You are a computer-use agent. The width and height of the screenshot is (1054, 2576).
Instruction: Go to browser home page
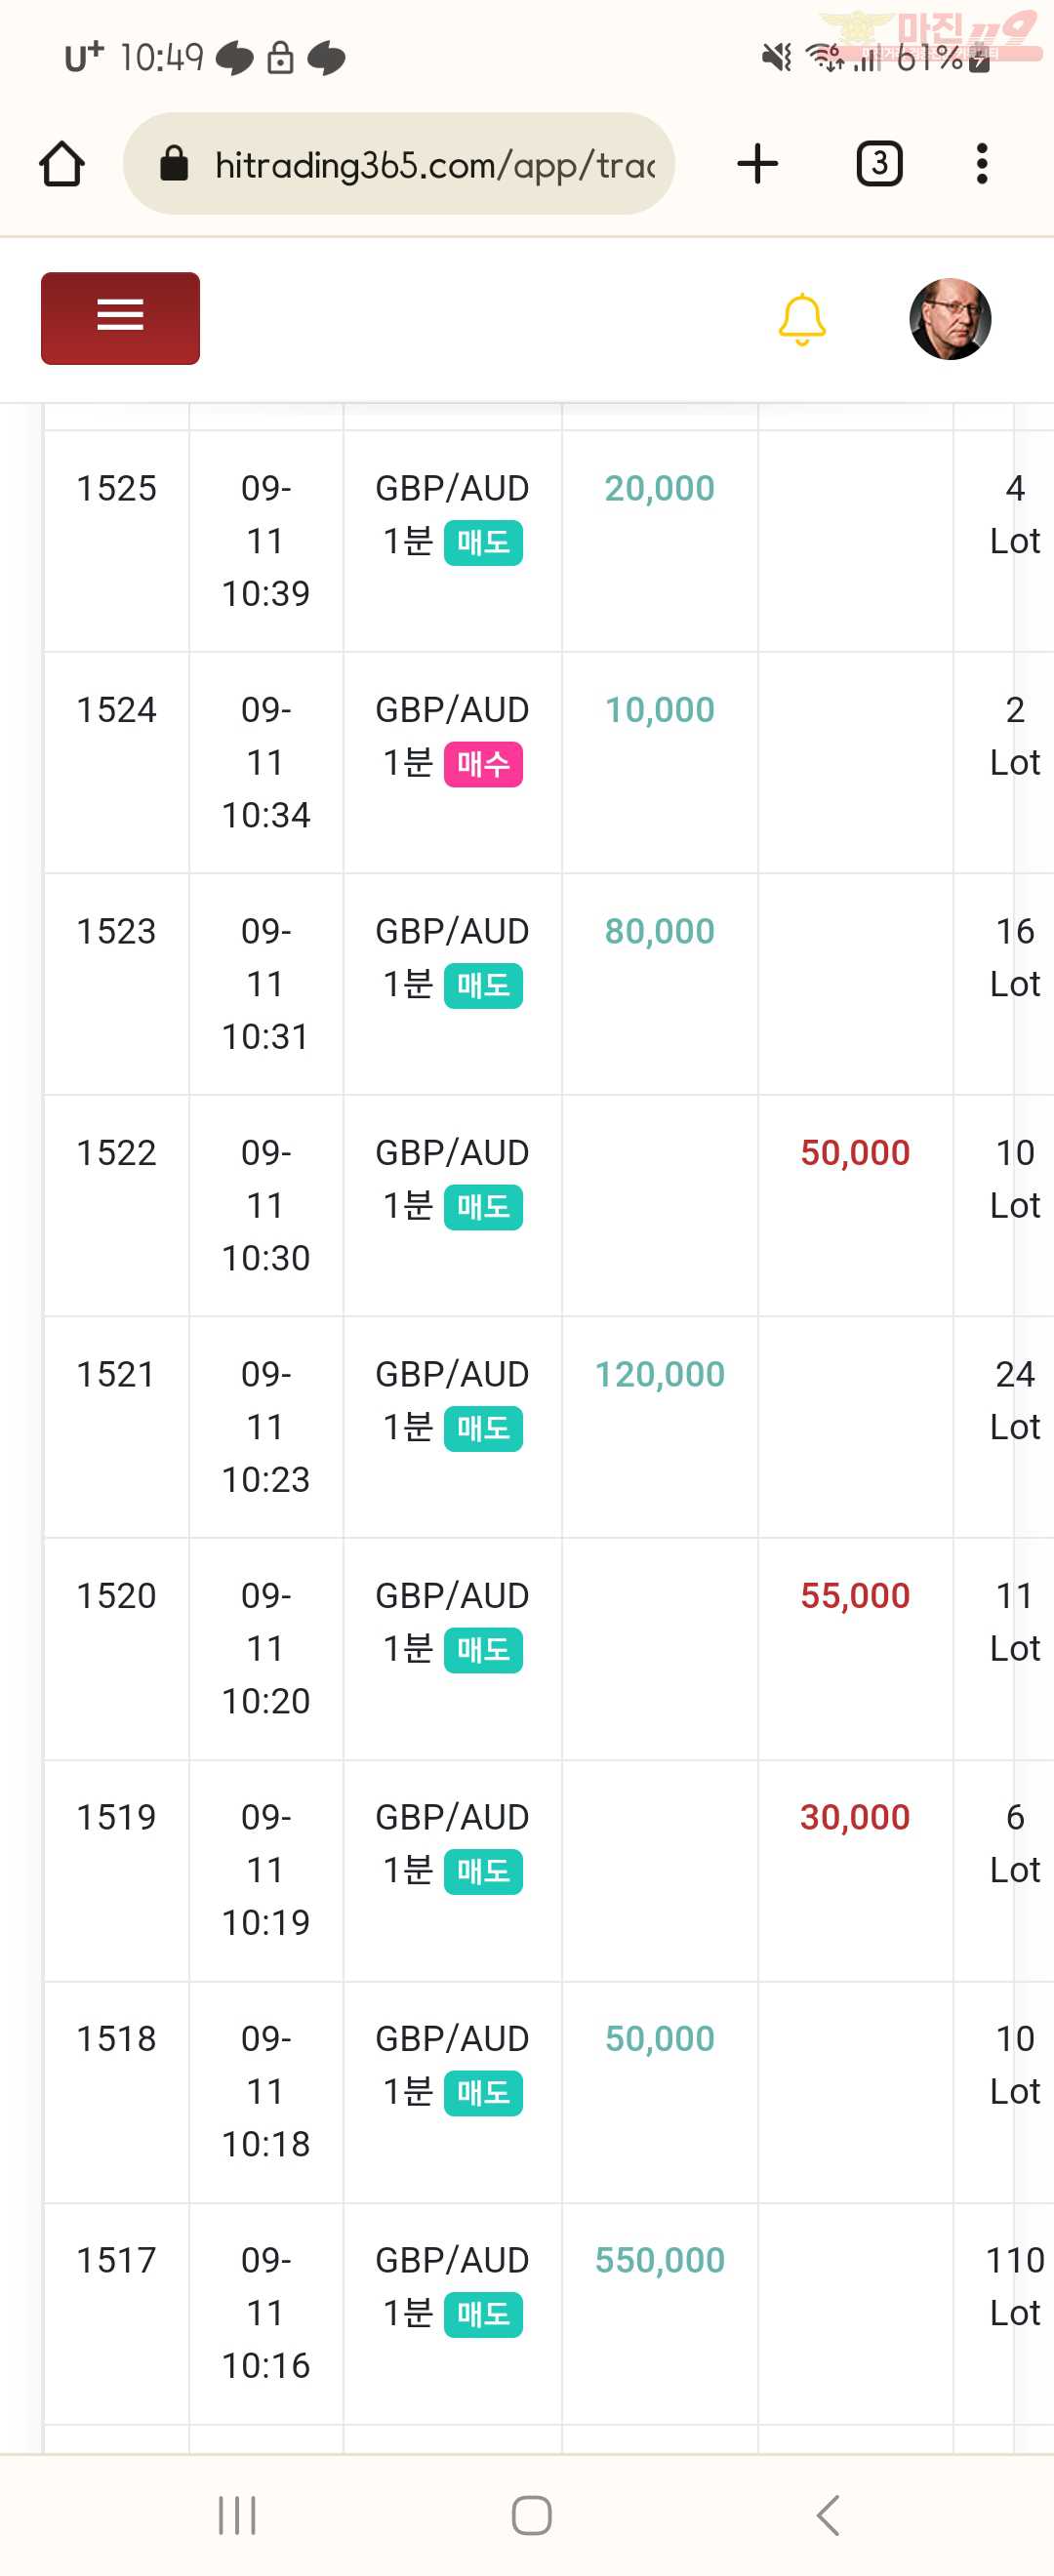coord(62,164)
